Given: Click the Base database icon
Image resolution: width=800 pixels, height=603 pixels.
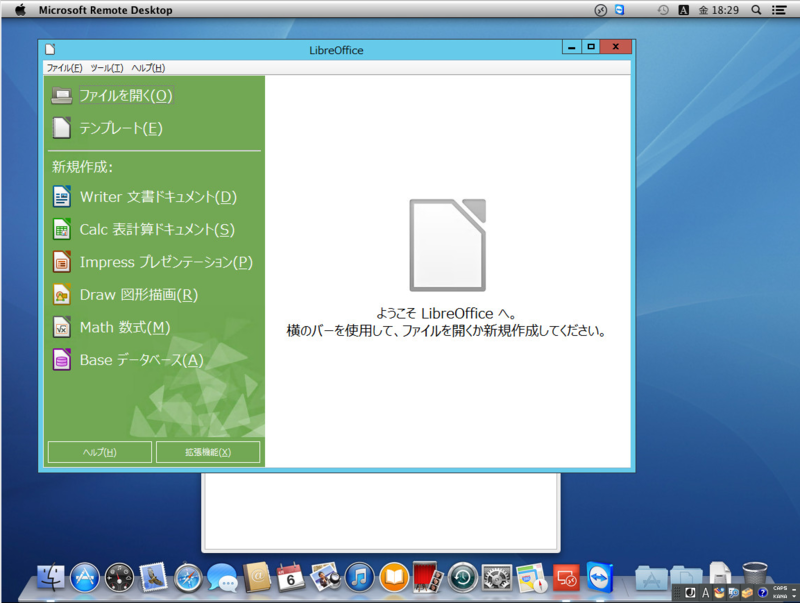Looking at the screenshot, I should (x=62, y=360).
